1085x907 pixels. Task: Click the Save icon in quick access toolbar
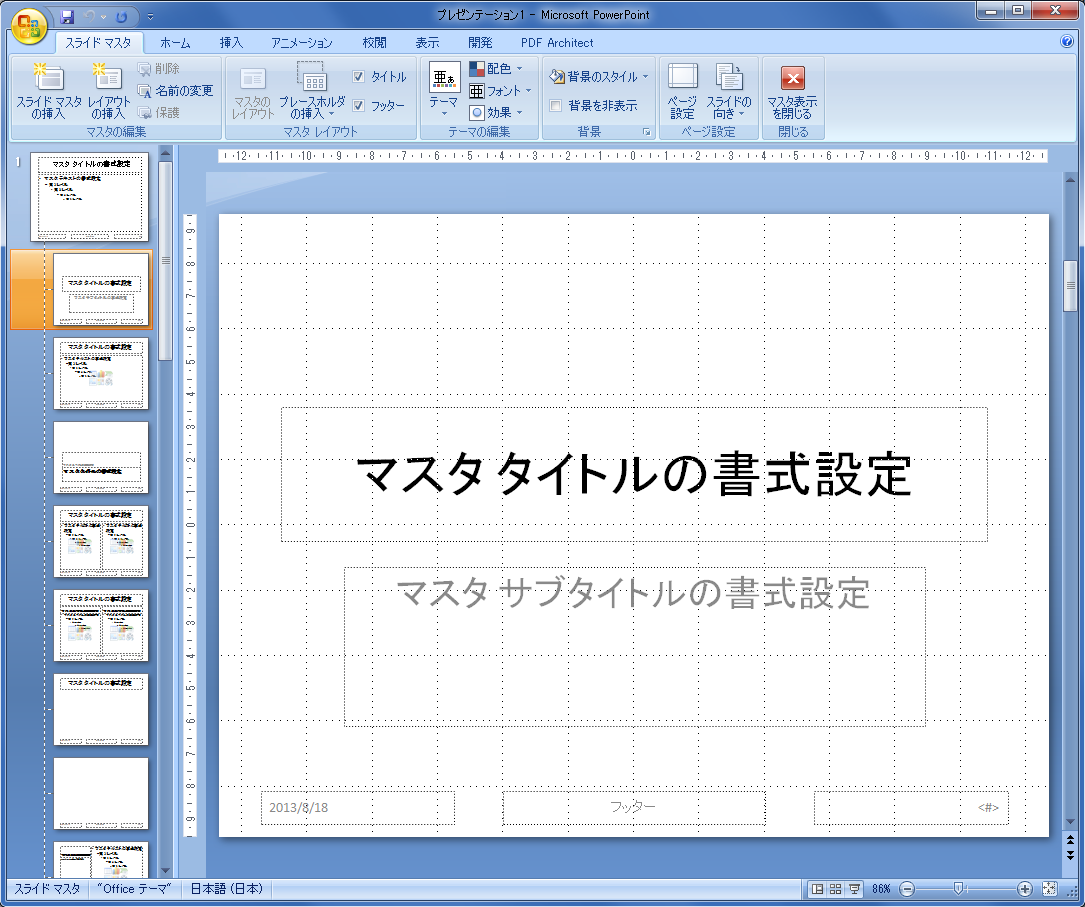(x=67, y=16)
